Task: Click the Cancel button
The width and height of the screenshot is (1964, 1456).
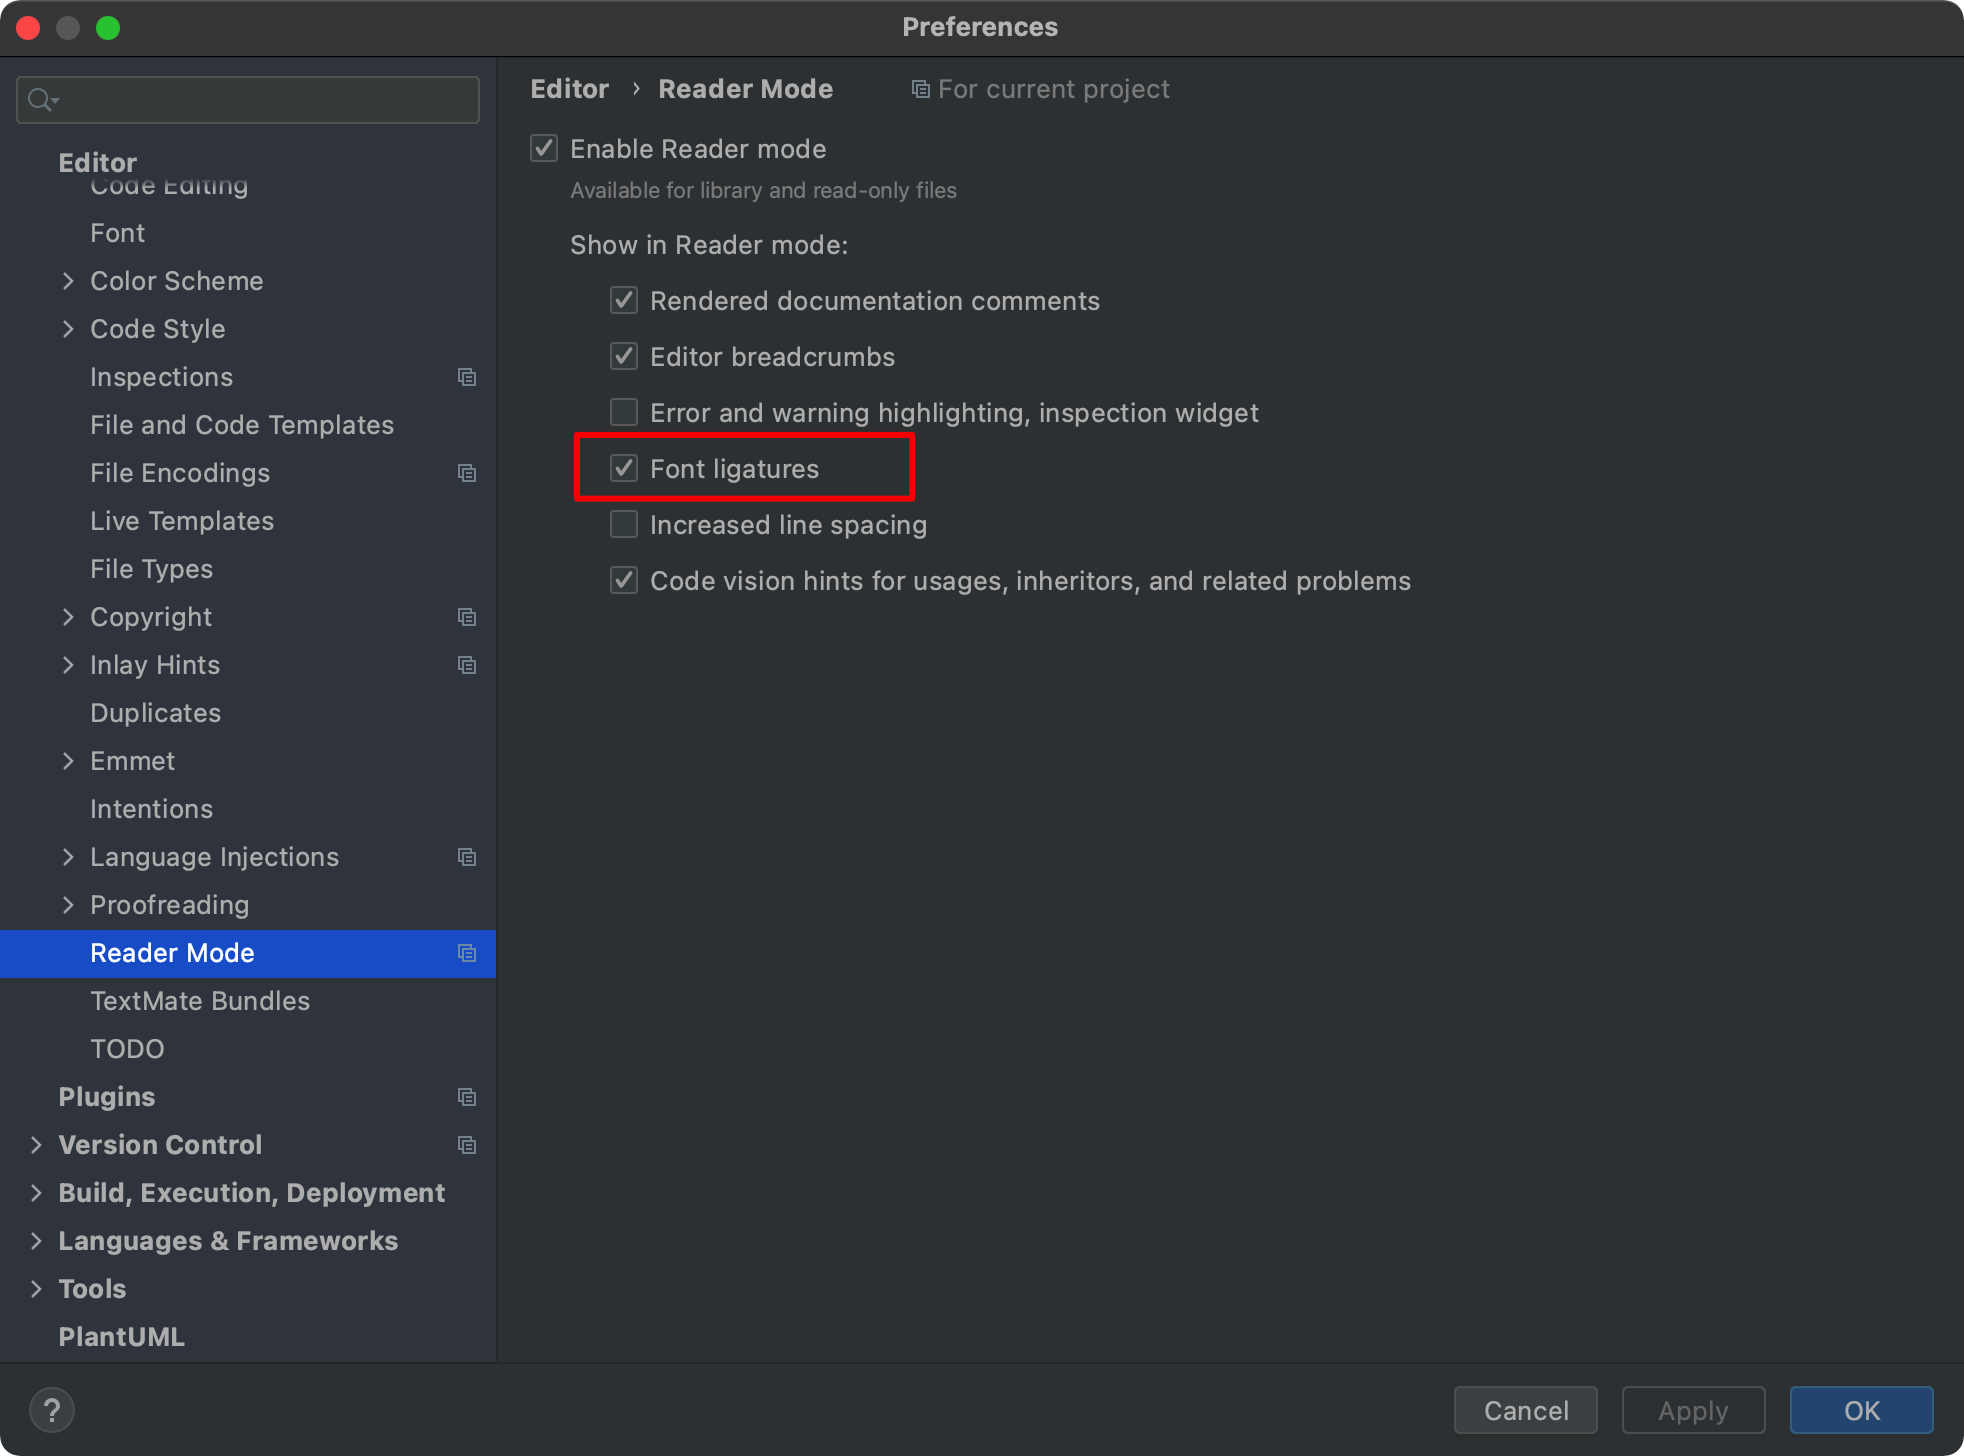Action: pyautogui.click(x=1527, y=1409)
